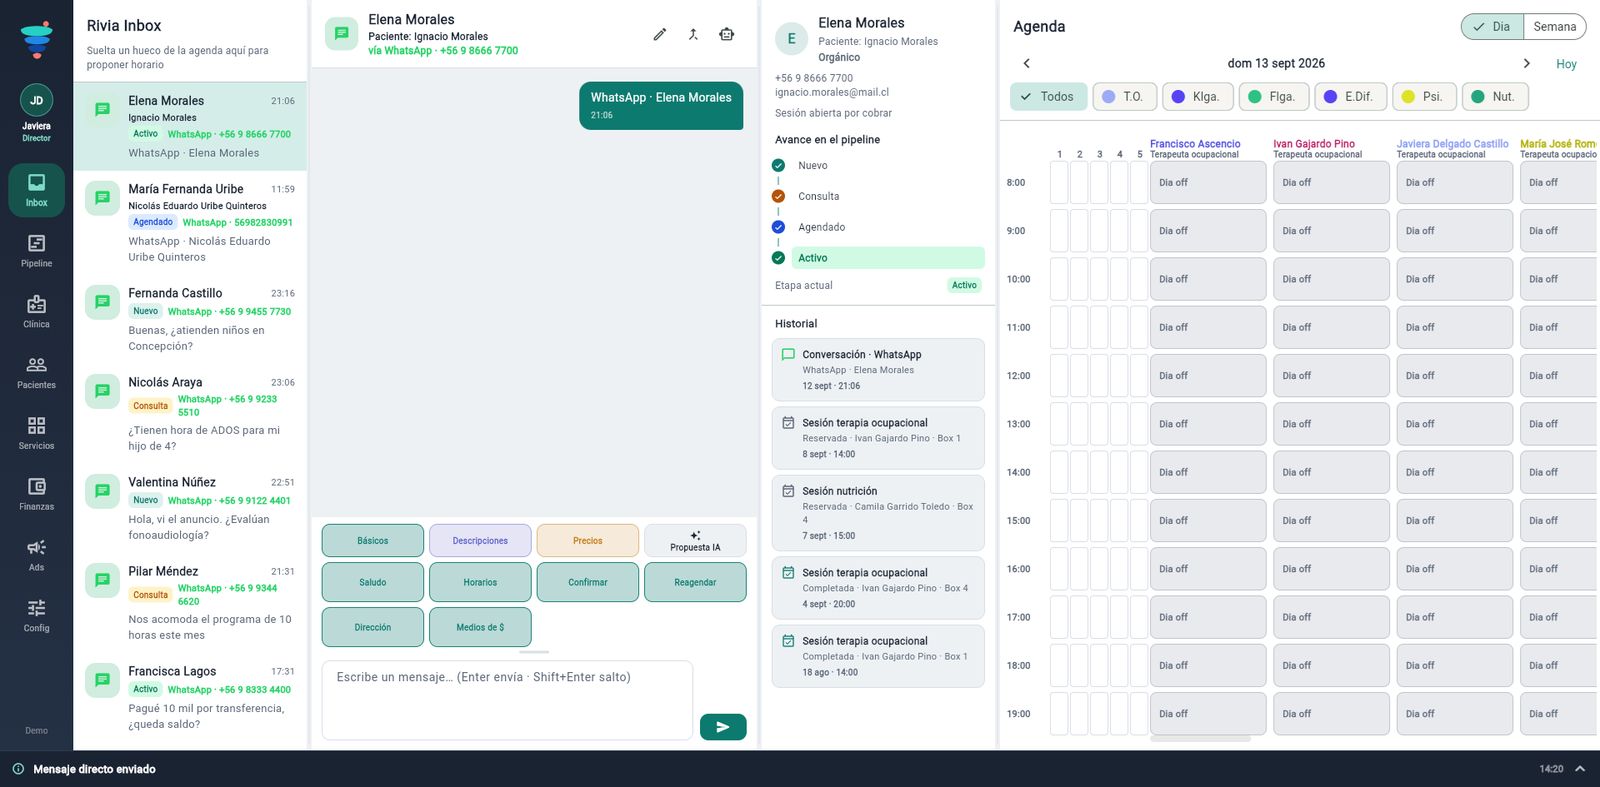Toggle the robot assistant icon in chat header
Viewport: 1600px width, 787px height.
pos(727,34)
